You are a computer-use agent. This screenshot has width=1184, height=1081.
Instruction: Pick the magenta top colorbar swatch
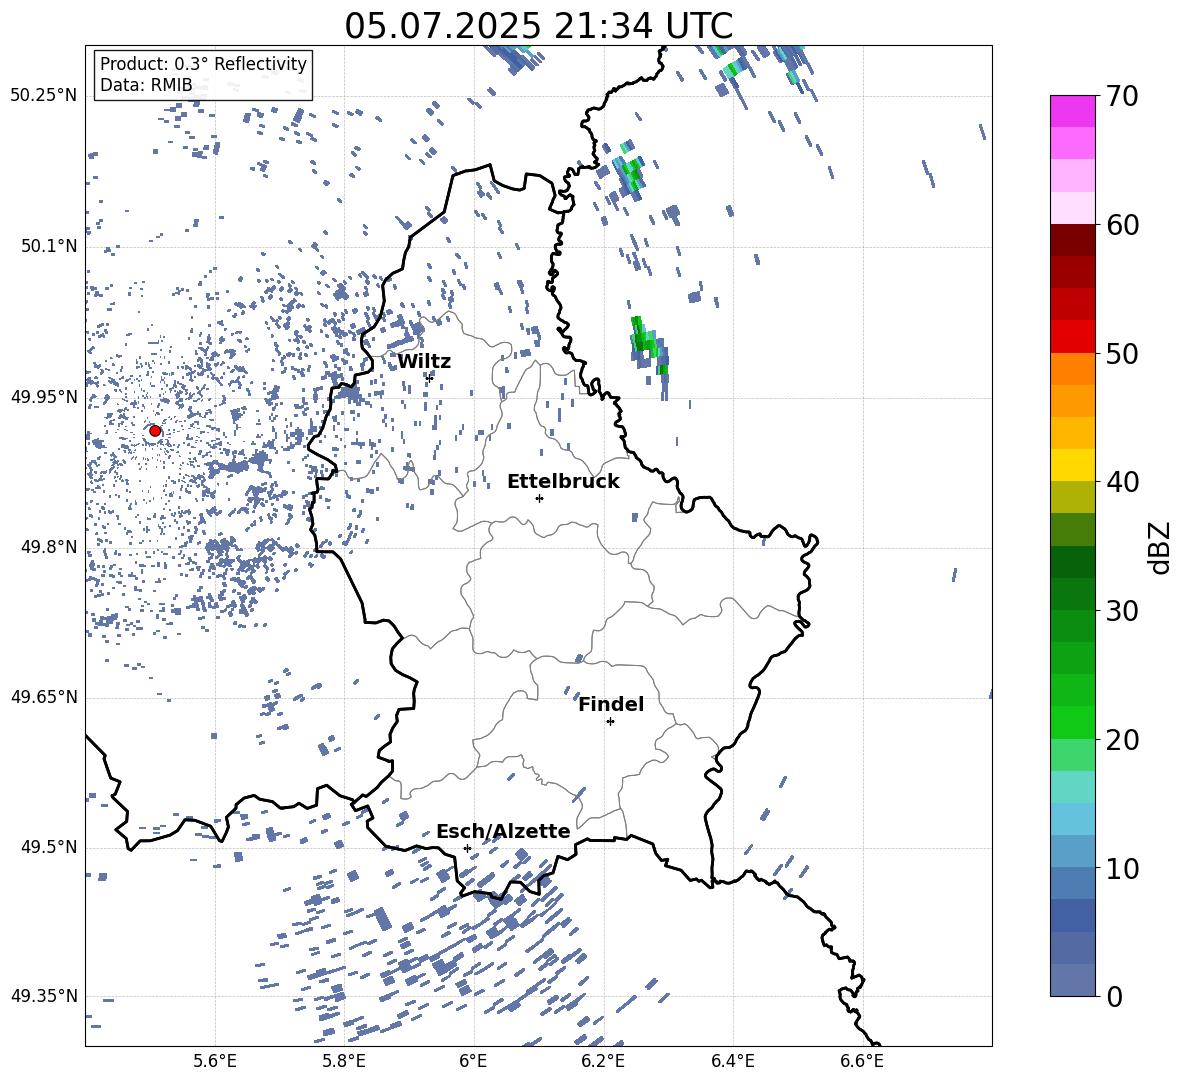click(1072, 111)
